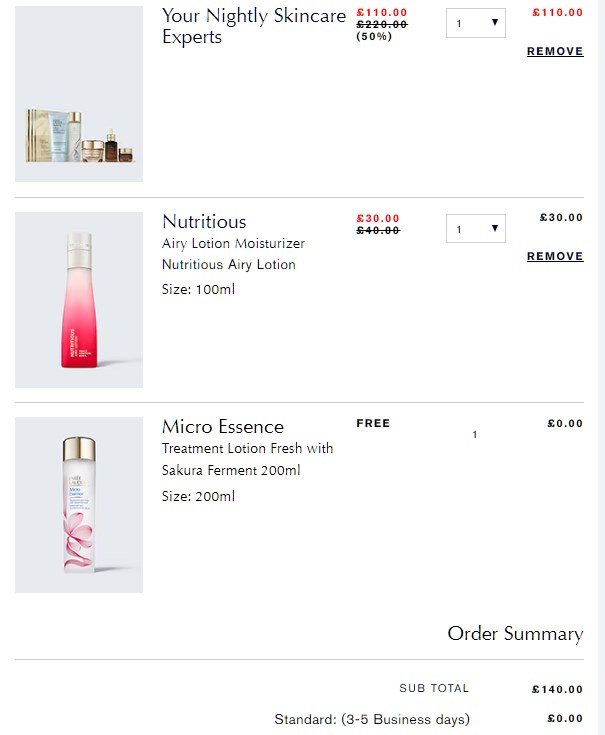Remove Nutritious Airy Lotion from cart

[x=554, y=257]
